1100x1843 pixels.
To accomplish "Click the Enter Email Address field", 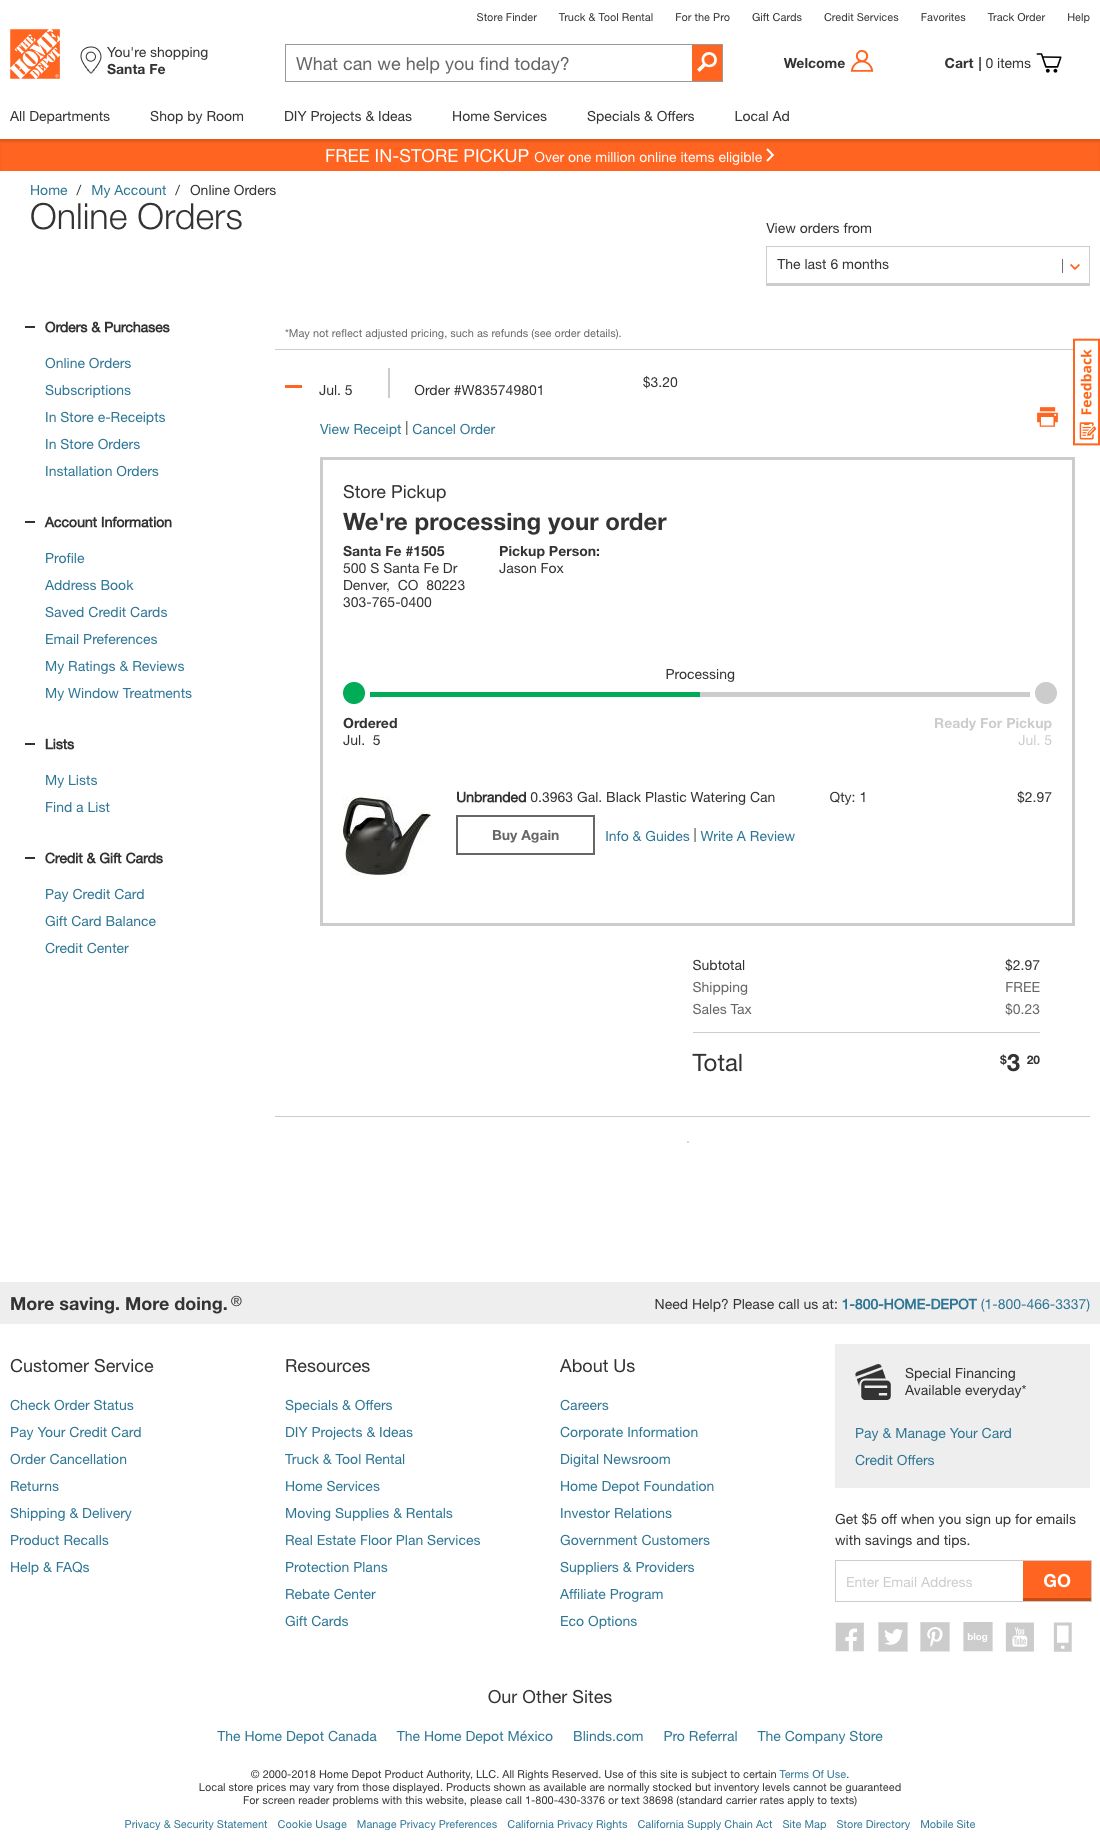I will [x=929, y=1581].
